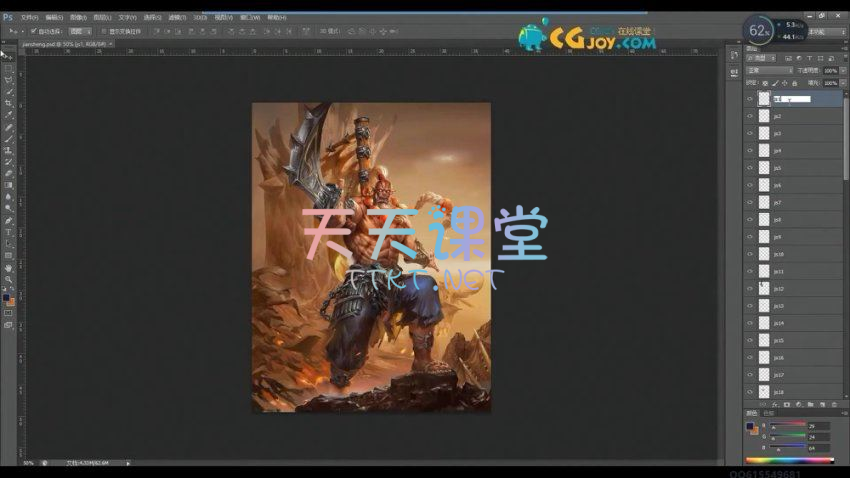This screenshot has height=478, width=850.
Task: Open the 滤镜 (Filter) menu
Action: click(x=175, y=17)
